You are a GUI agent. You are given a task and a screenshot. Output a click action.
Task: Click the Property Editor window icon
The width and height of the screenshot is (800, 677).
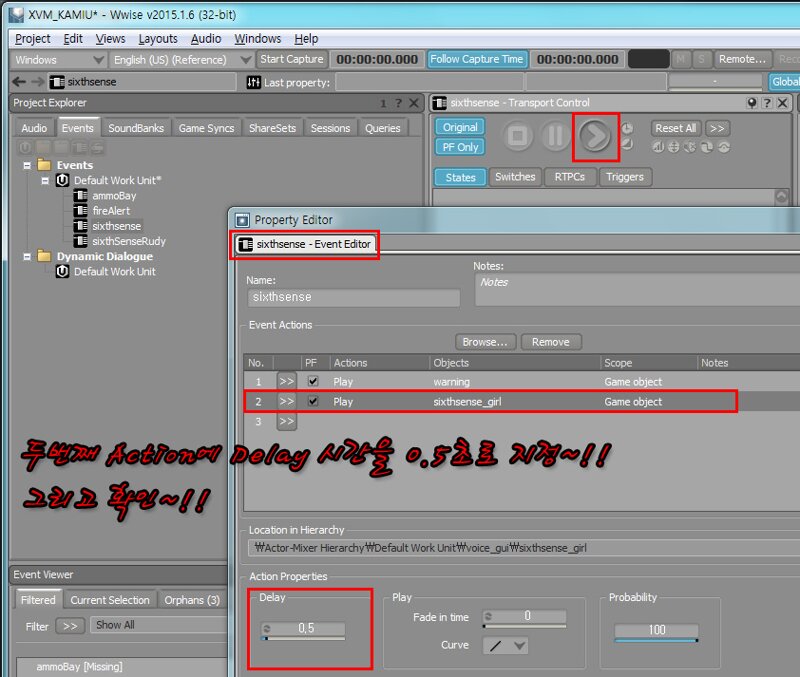point(242,220)
